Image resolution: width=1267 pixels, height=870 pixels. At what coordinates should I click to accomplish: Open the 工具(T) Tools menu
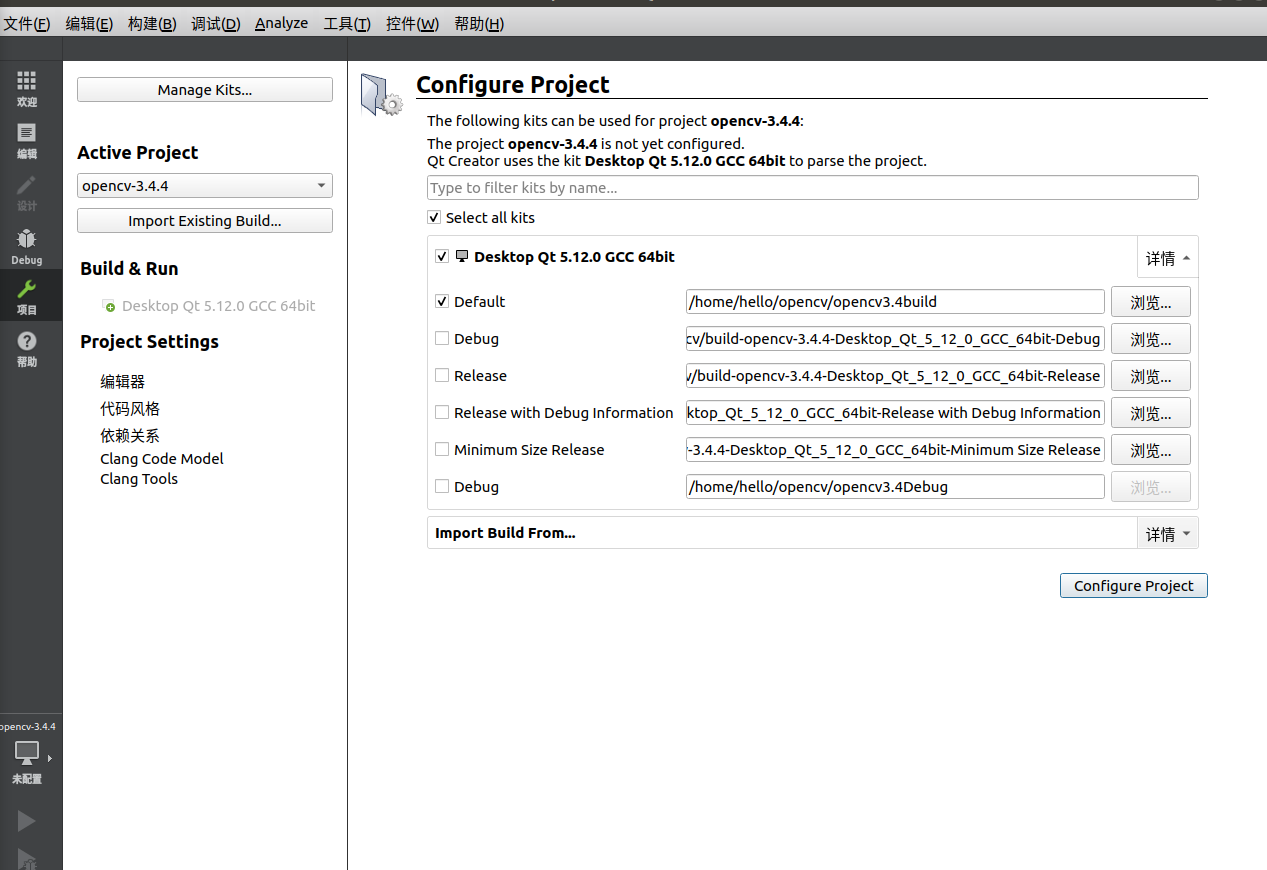[x=347, y=23]
